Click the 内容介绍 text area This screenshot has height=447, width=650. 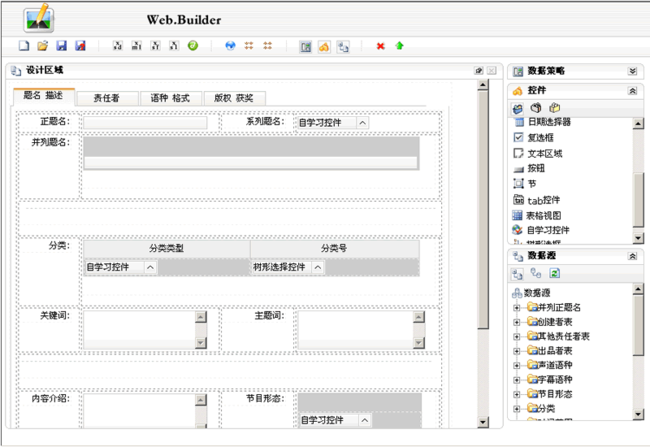click(x=145, y=411)
